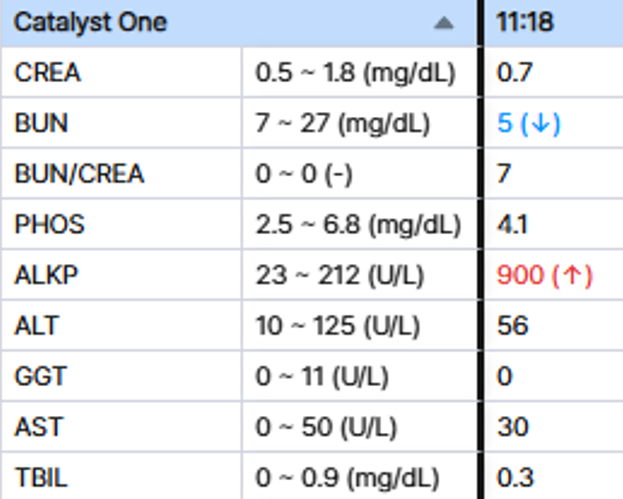Click the AST range 0 ~ 50
The image size is (623, 499).
click(x=326, y=427)
